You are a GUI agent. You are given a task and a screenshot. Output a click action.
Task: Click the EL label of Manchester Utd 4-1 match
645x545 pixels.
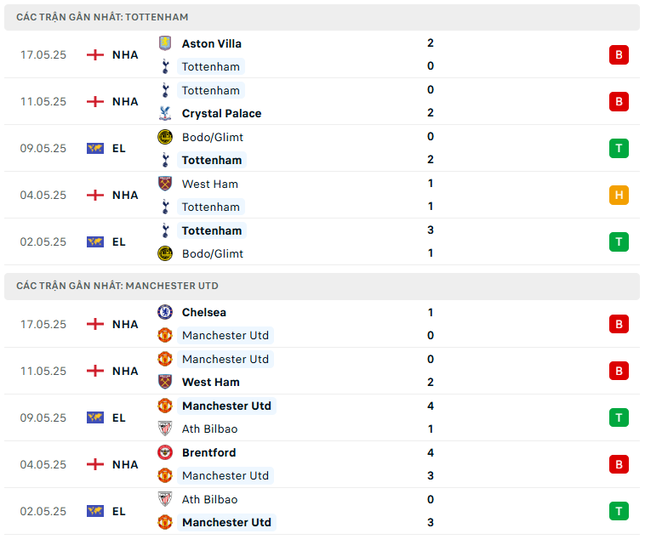[119, 418]
